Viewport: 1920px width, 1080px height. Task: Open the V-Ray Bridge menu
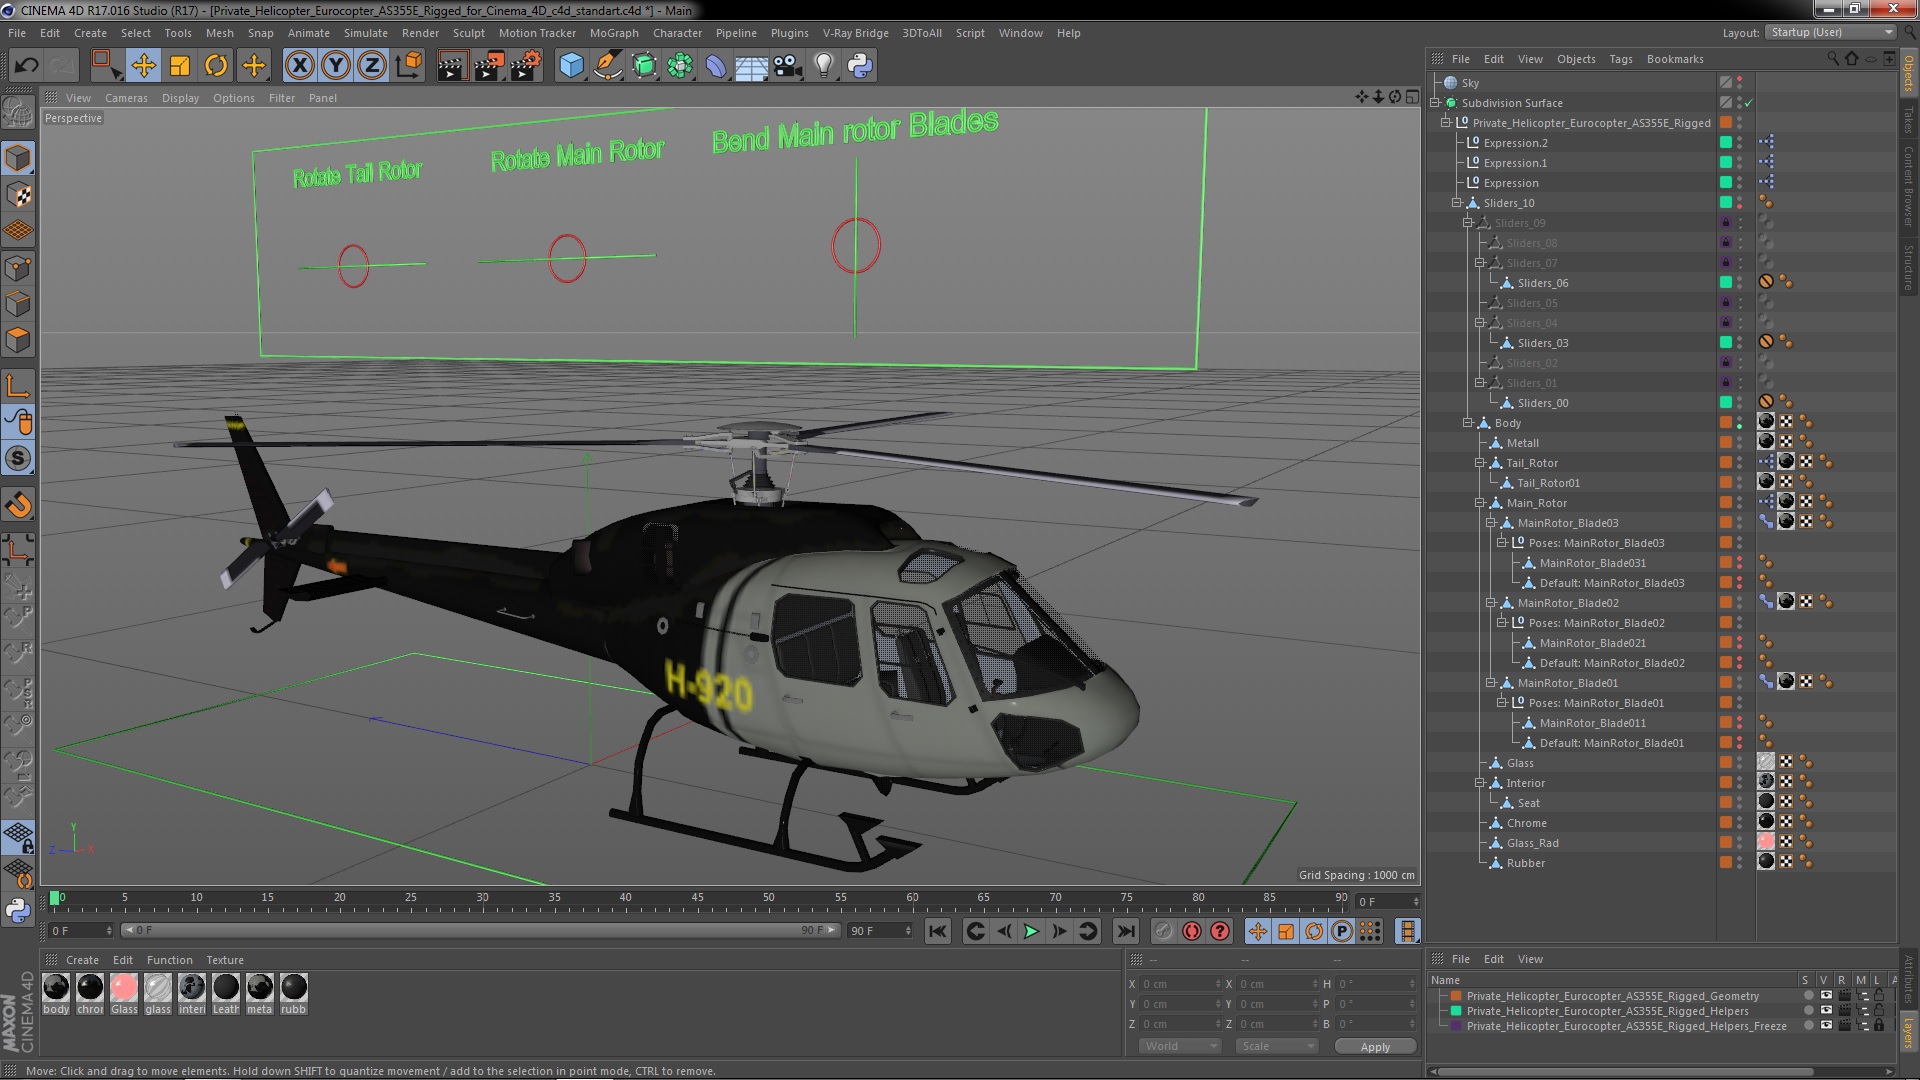pyautogui.click(x=855, y=33)
